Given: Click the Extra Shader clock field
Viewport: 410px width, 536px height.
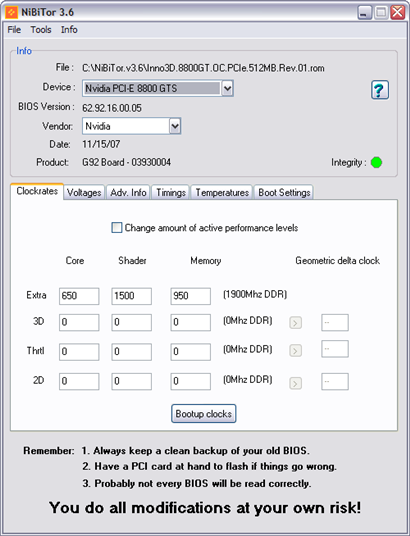Looking at the screenshot, I should pyautogui.click(x=131, y=296).
